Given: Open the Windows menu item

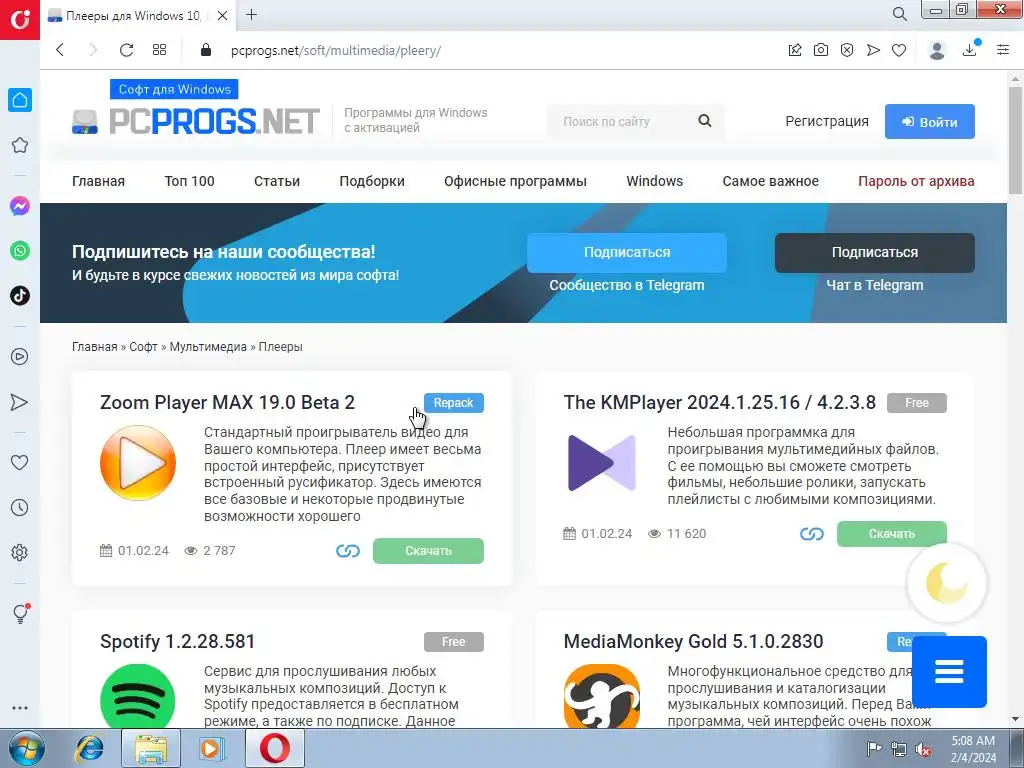Looking at the screenshot, I should [654, 182].
